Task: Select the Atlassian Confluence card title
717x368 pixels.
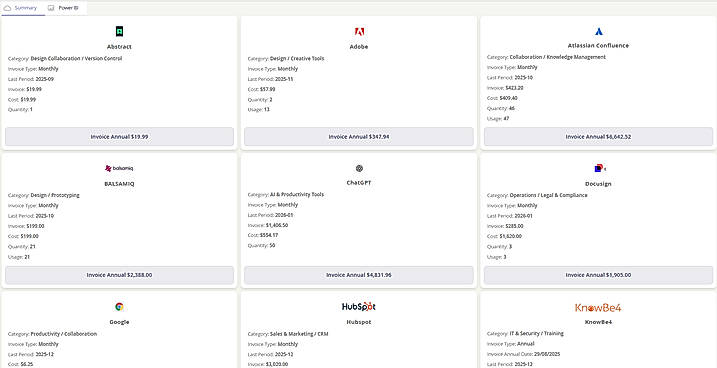Action: [x=598, y=46]
